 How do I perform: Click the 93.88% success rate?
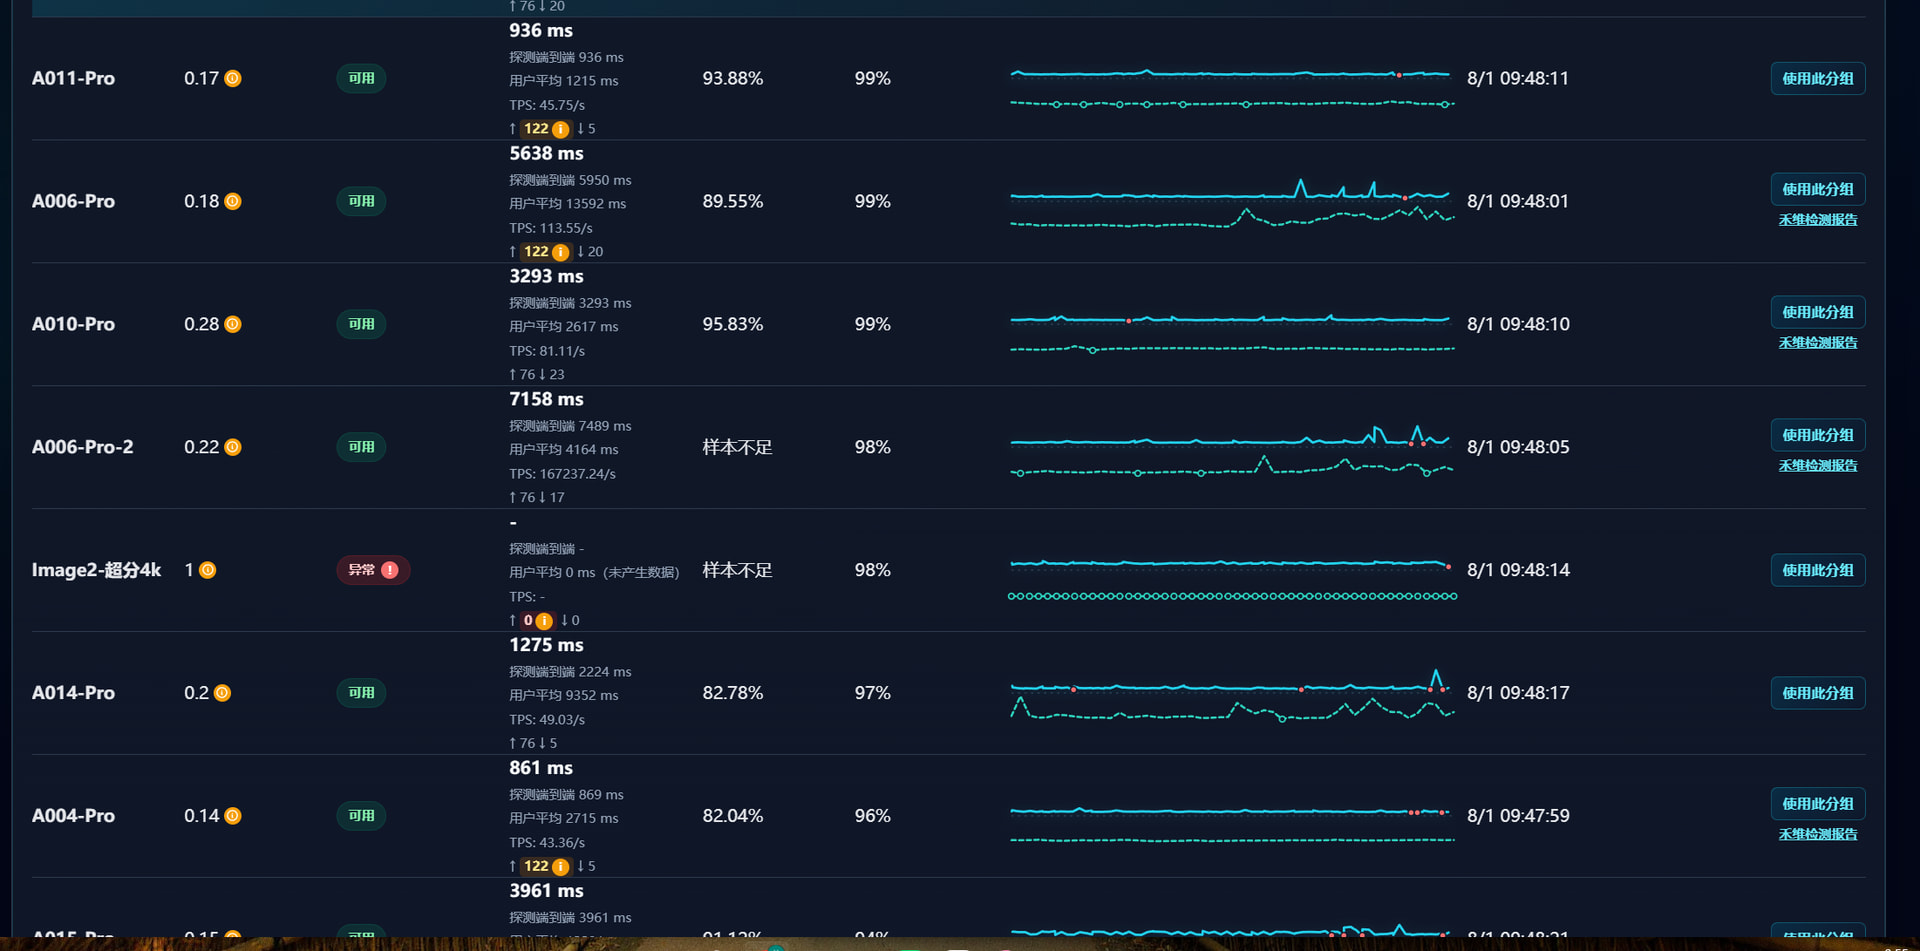tap(733, 78)
